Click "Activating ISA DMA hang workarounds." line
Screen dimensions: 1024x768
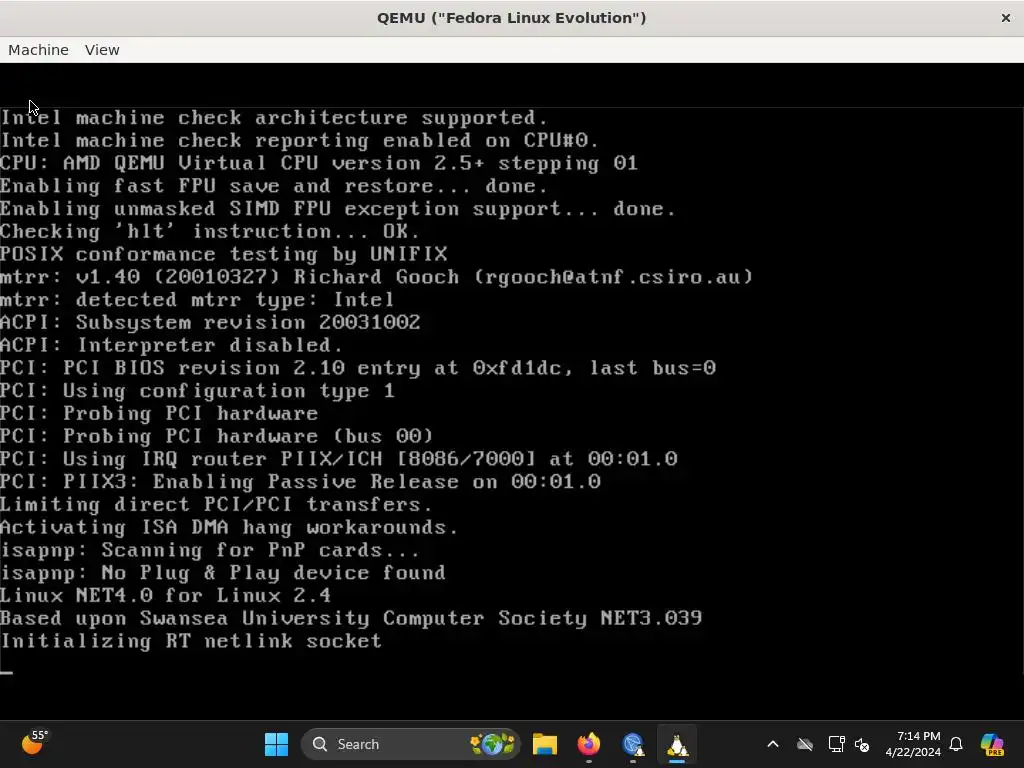(229, 527)
